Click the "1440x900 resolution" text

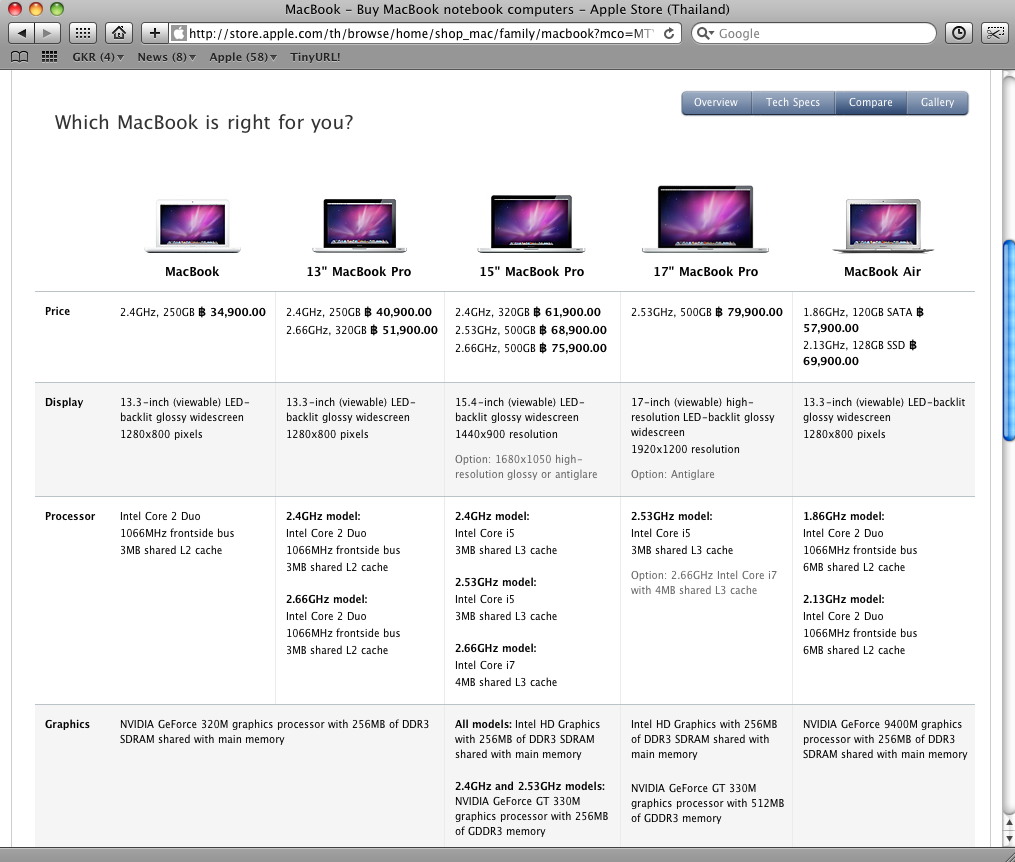[x=506, y=434]
